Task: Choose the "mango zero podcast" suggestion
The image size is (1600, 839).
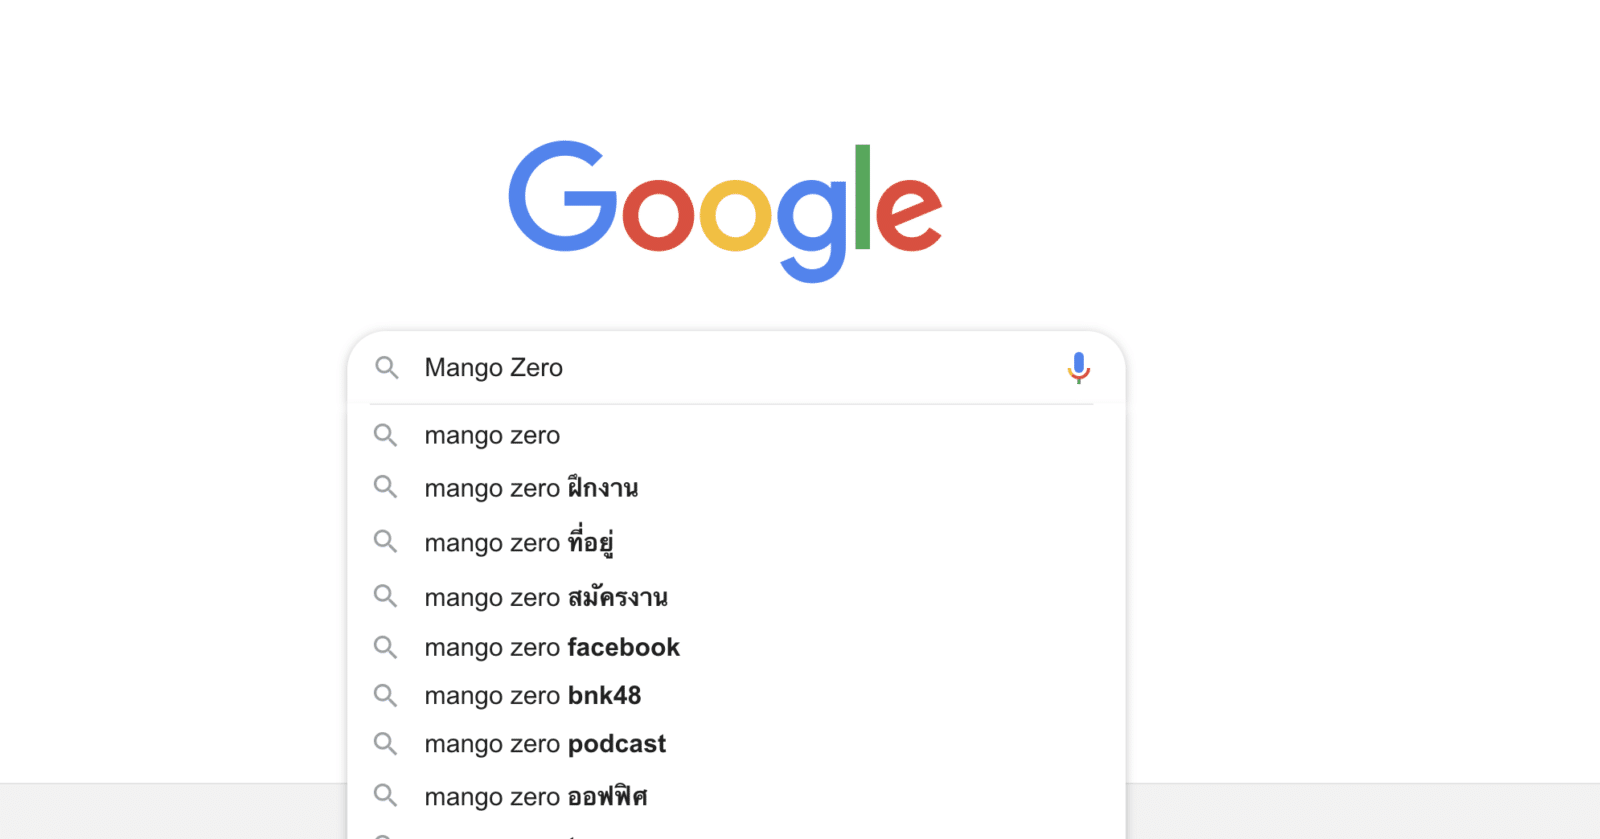Action: click(544, 743)
